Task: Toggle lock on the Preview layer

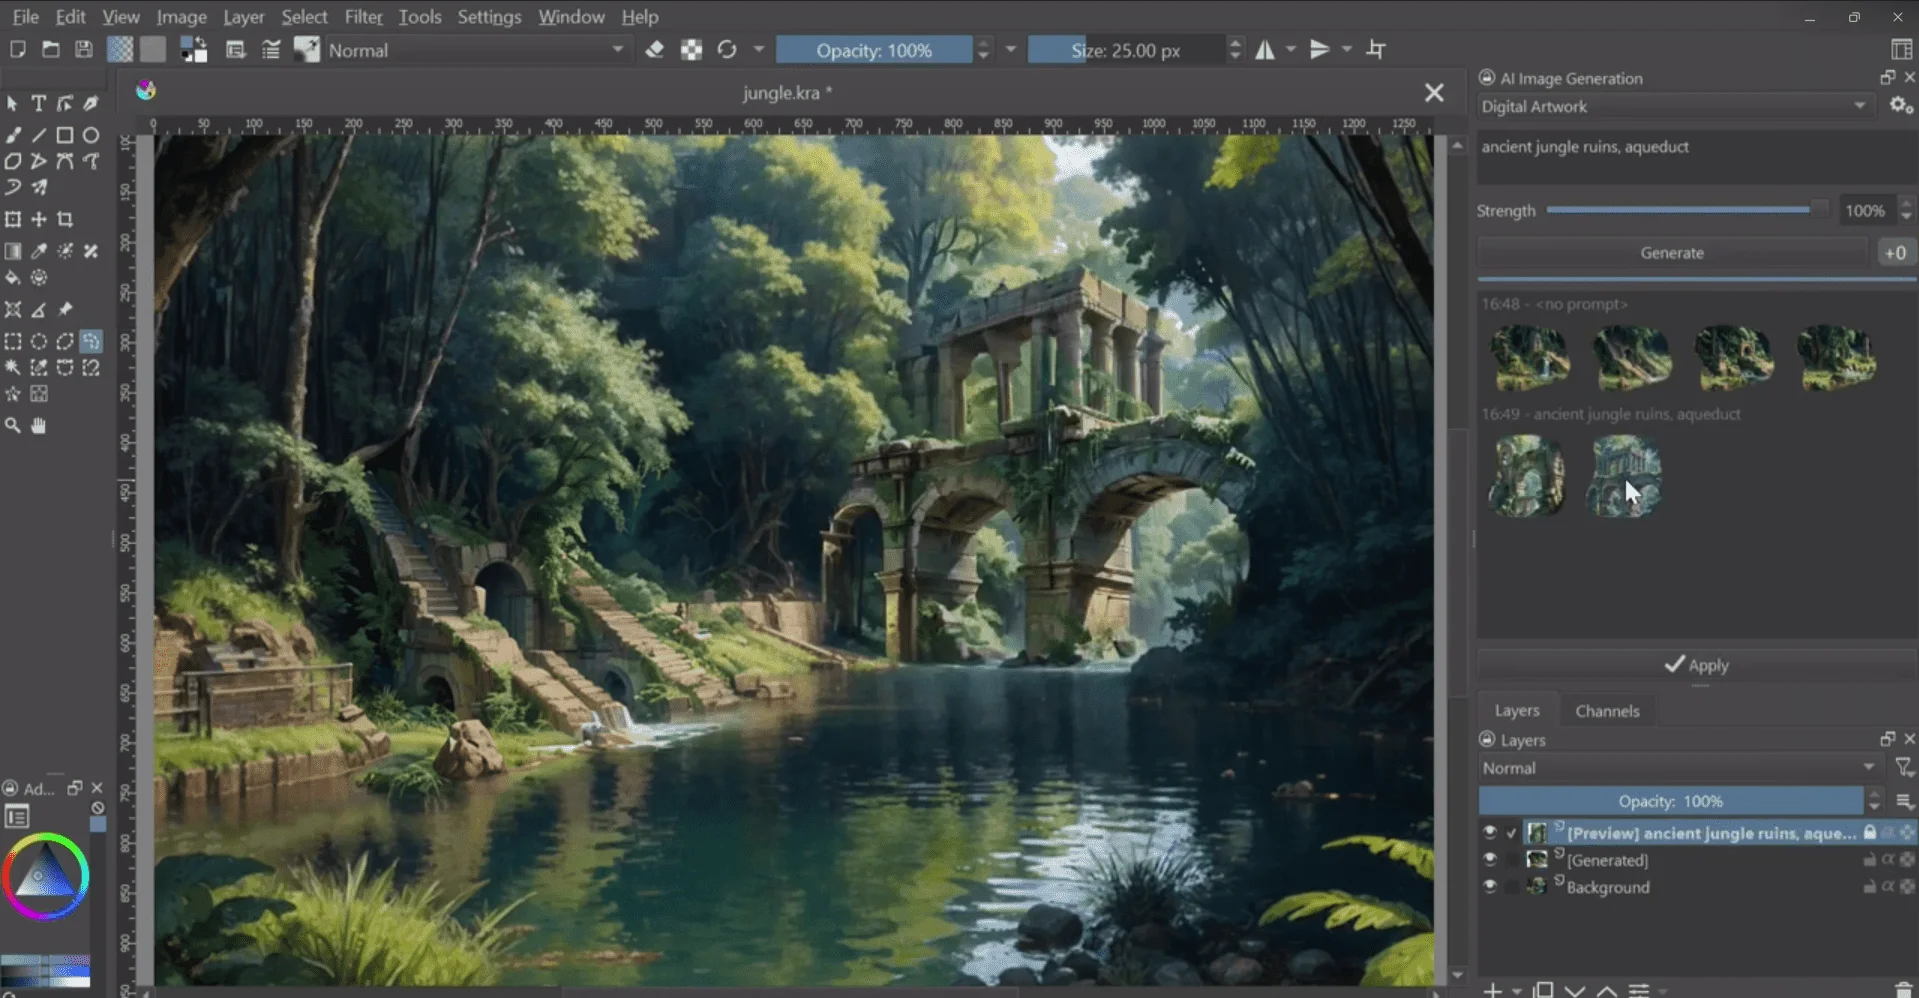Action: tap(1869, 833)
